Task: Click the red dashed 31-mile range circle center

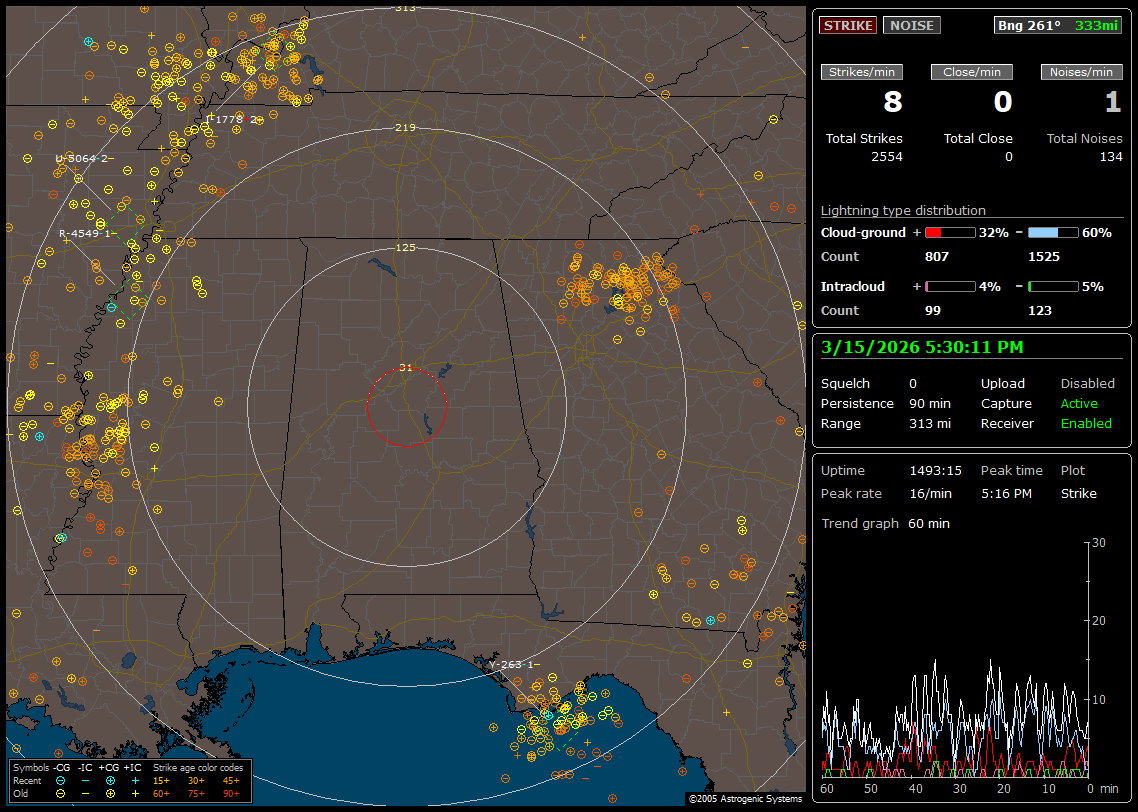Action: pyautogui.click(x=406, y=406)
